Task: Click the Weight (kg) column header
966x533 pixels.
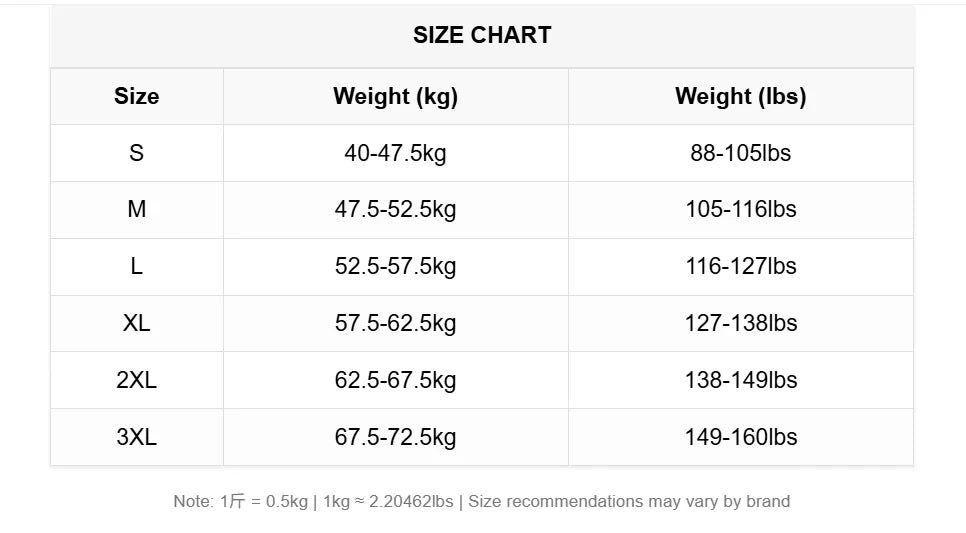Action: click(395, 96)
